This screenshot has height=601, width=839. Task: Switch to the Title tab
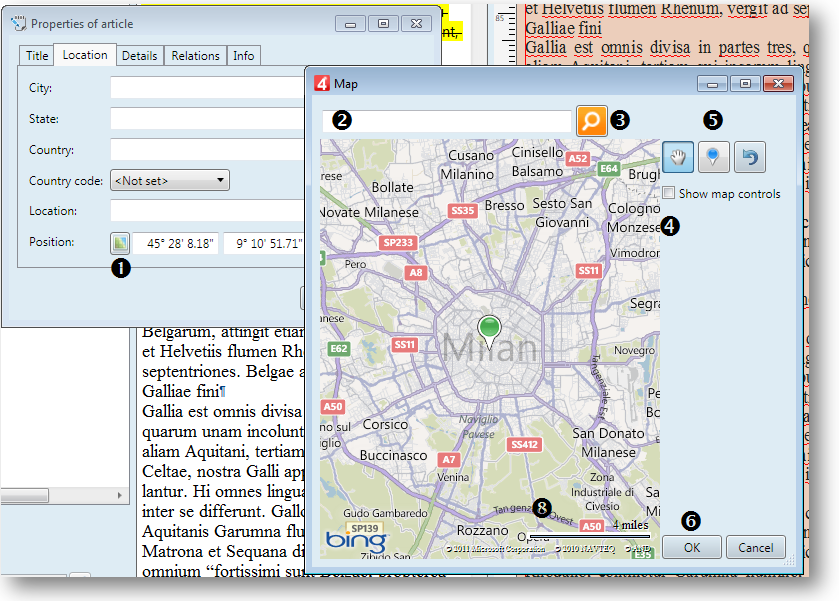37,56
